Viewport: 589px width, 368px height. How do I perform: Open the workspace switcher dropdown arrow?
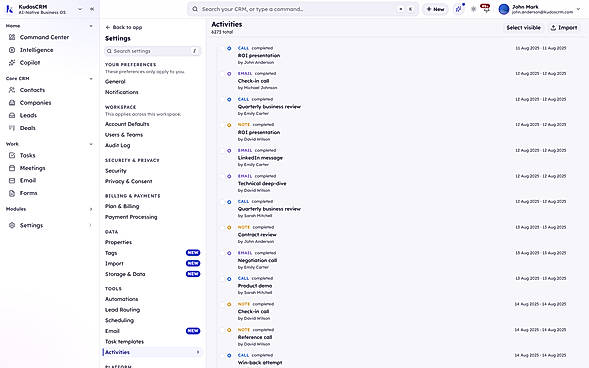(x=80, y=9)
